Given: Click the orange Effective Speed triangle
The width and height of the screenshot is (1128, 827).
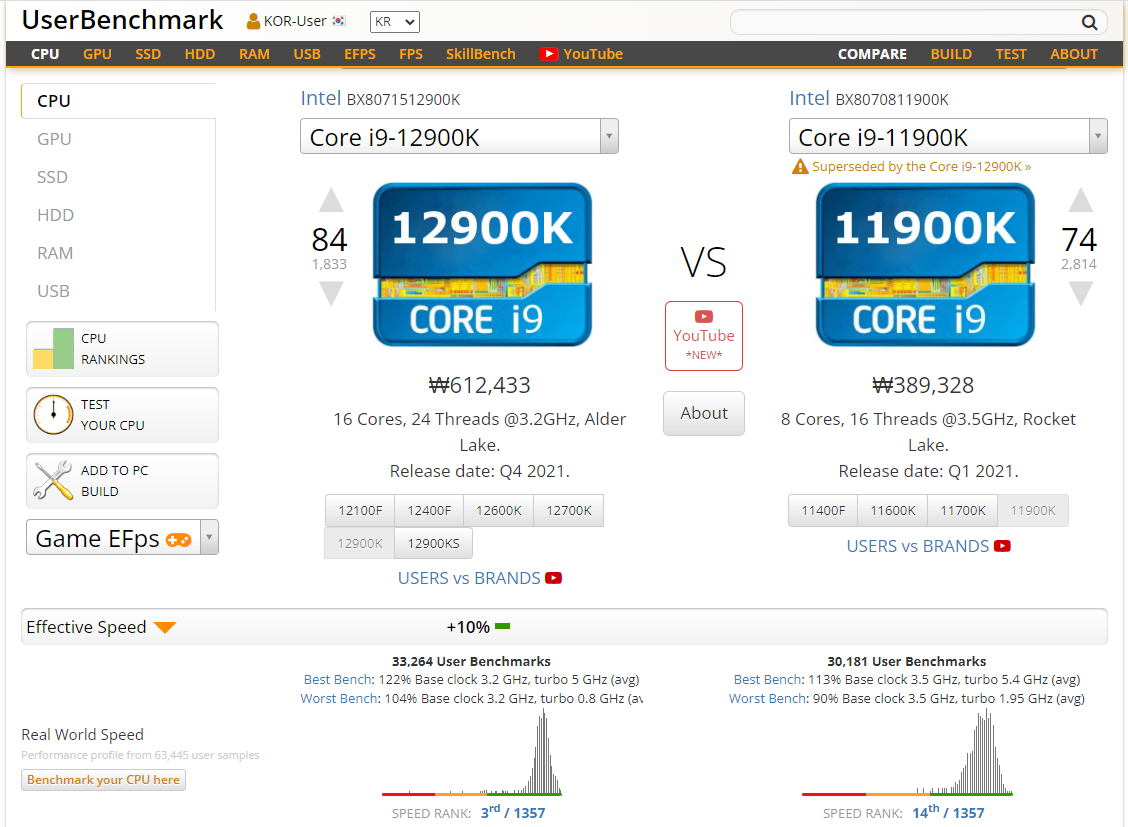Looking at the screenshot, I should coord(165,628).
